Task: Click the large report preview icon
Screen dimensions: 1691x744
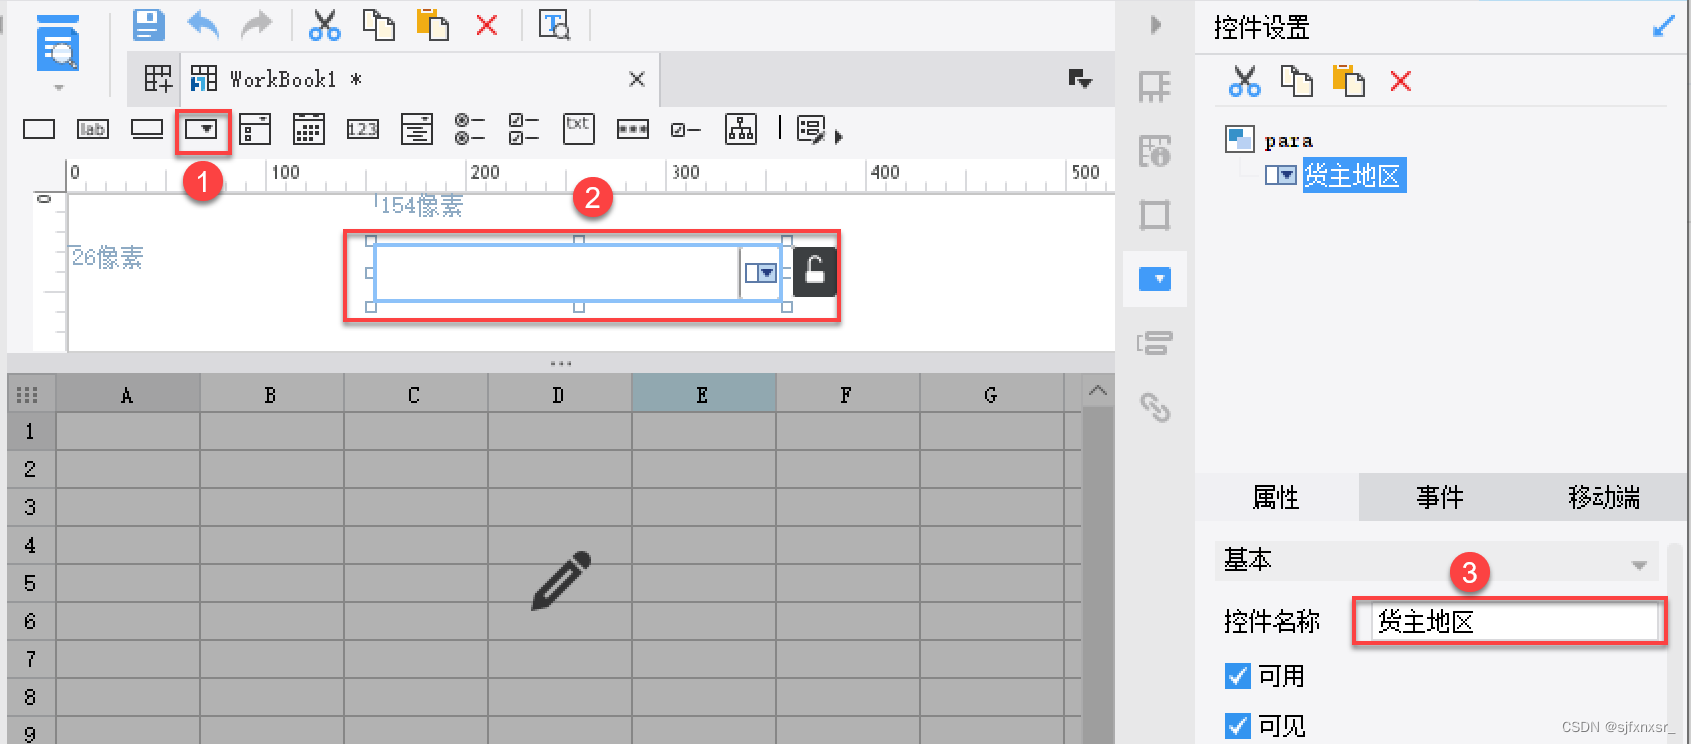Action: click(x=58, y=44)
